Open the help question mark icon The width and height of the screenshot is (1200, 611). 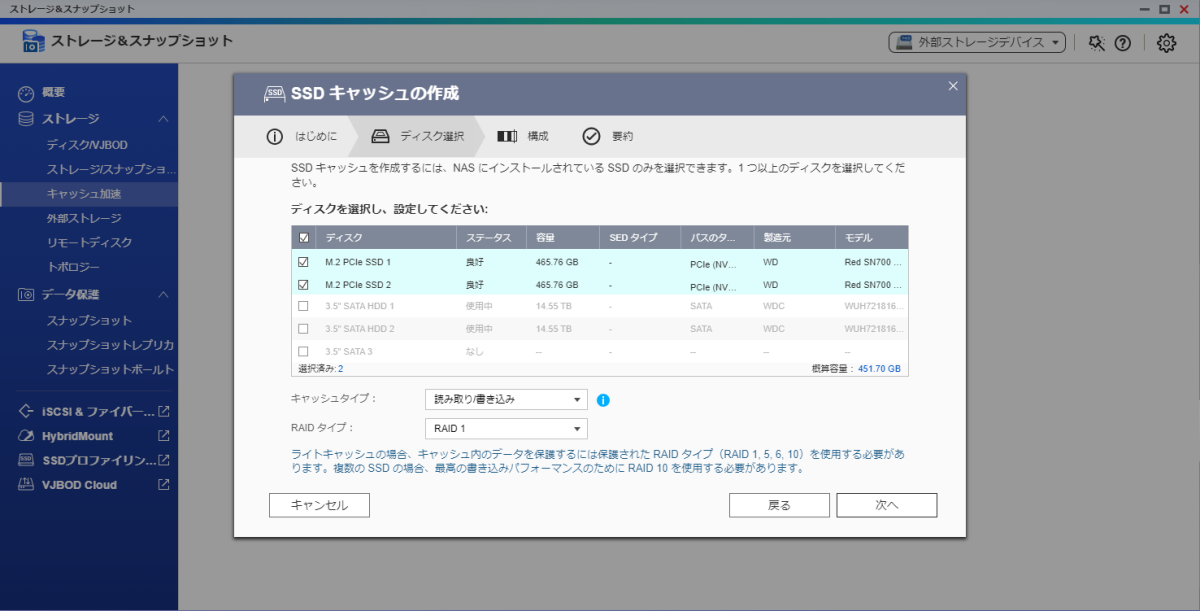tap(1123, 43)
